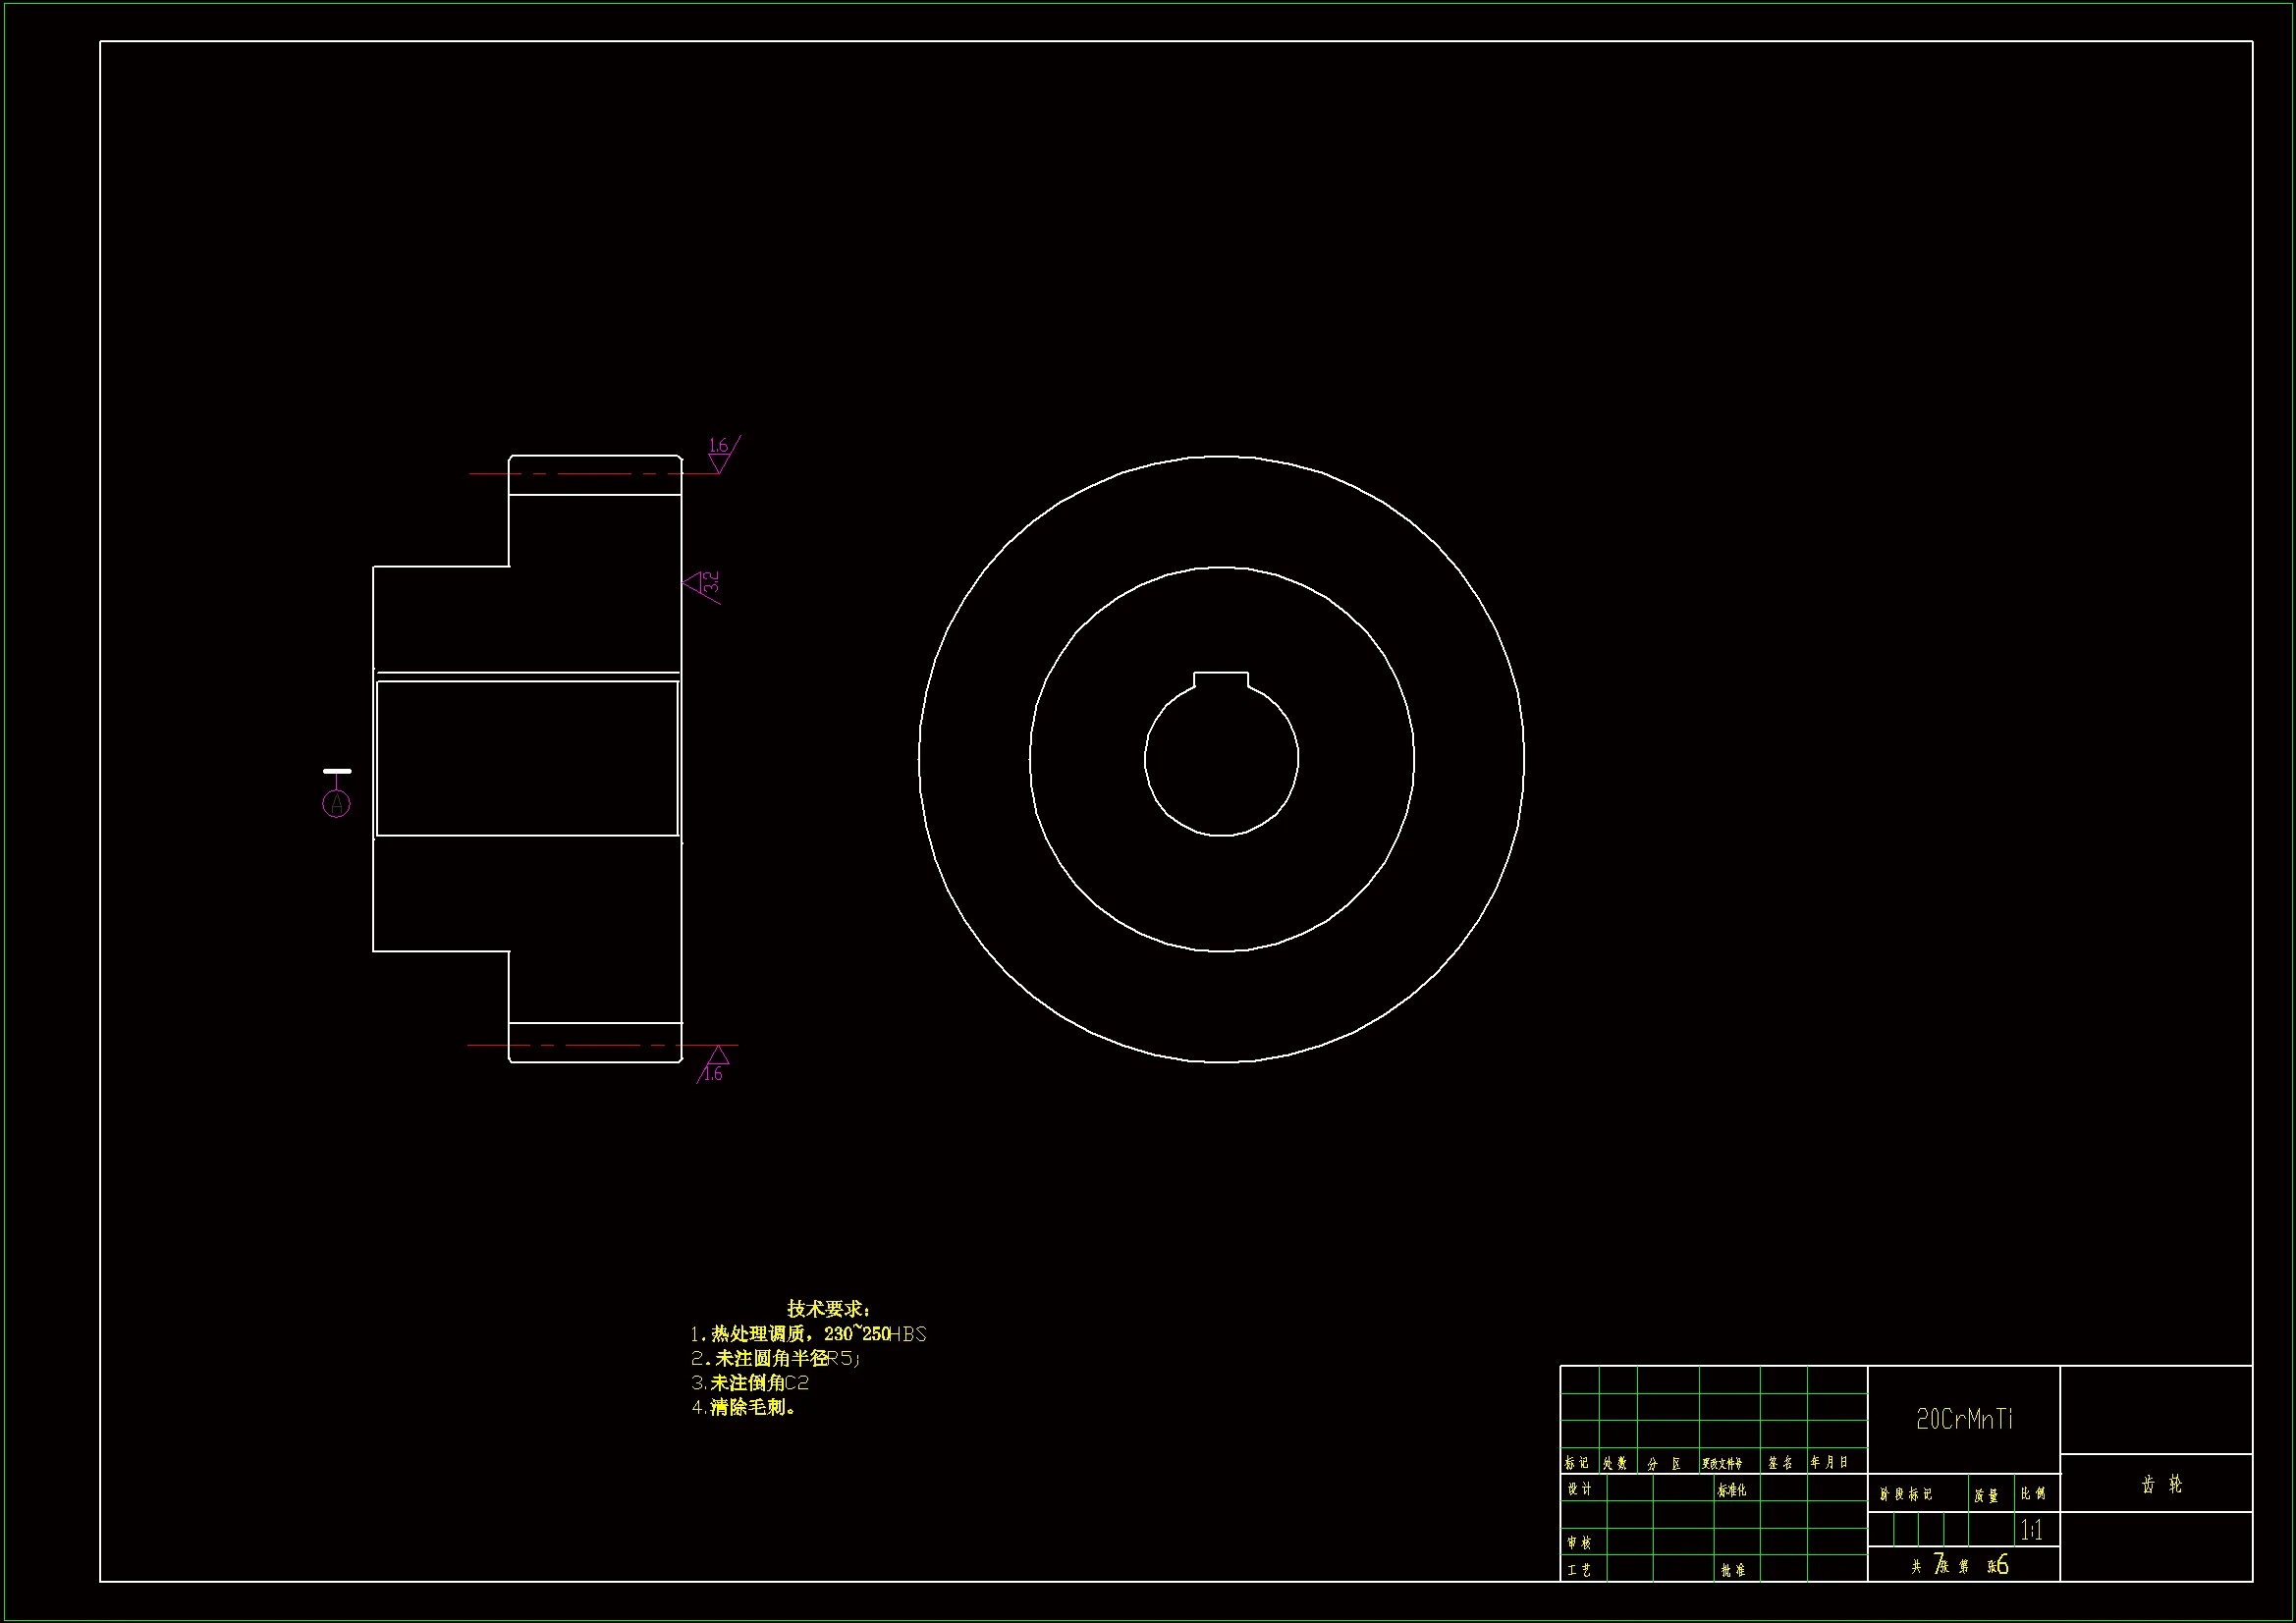The width and height of the screenshot is (2296, 1623).
Task: Select the 审核 cell in title block
Action: [1580, 1543]
